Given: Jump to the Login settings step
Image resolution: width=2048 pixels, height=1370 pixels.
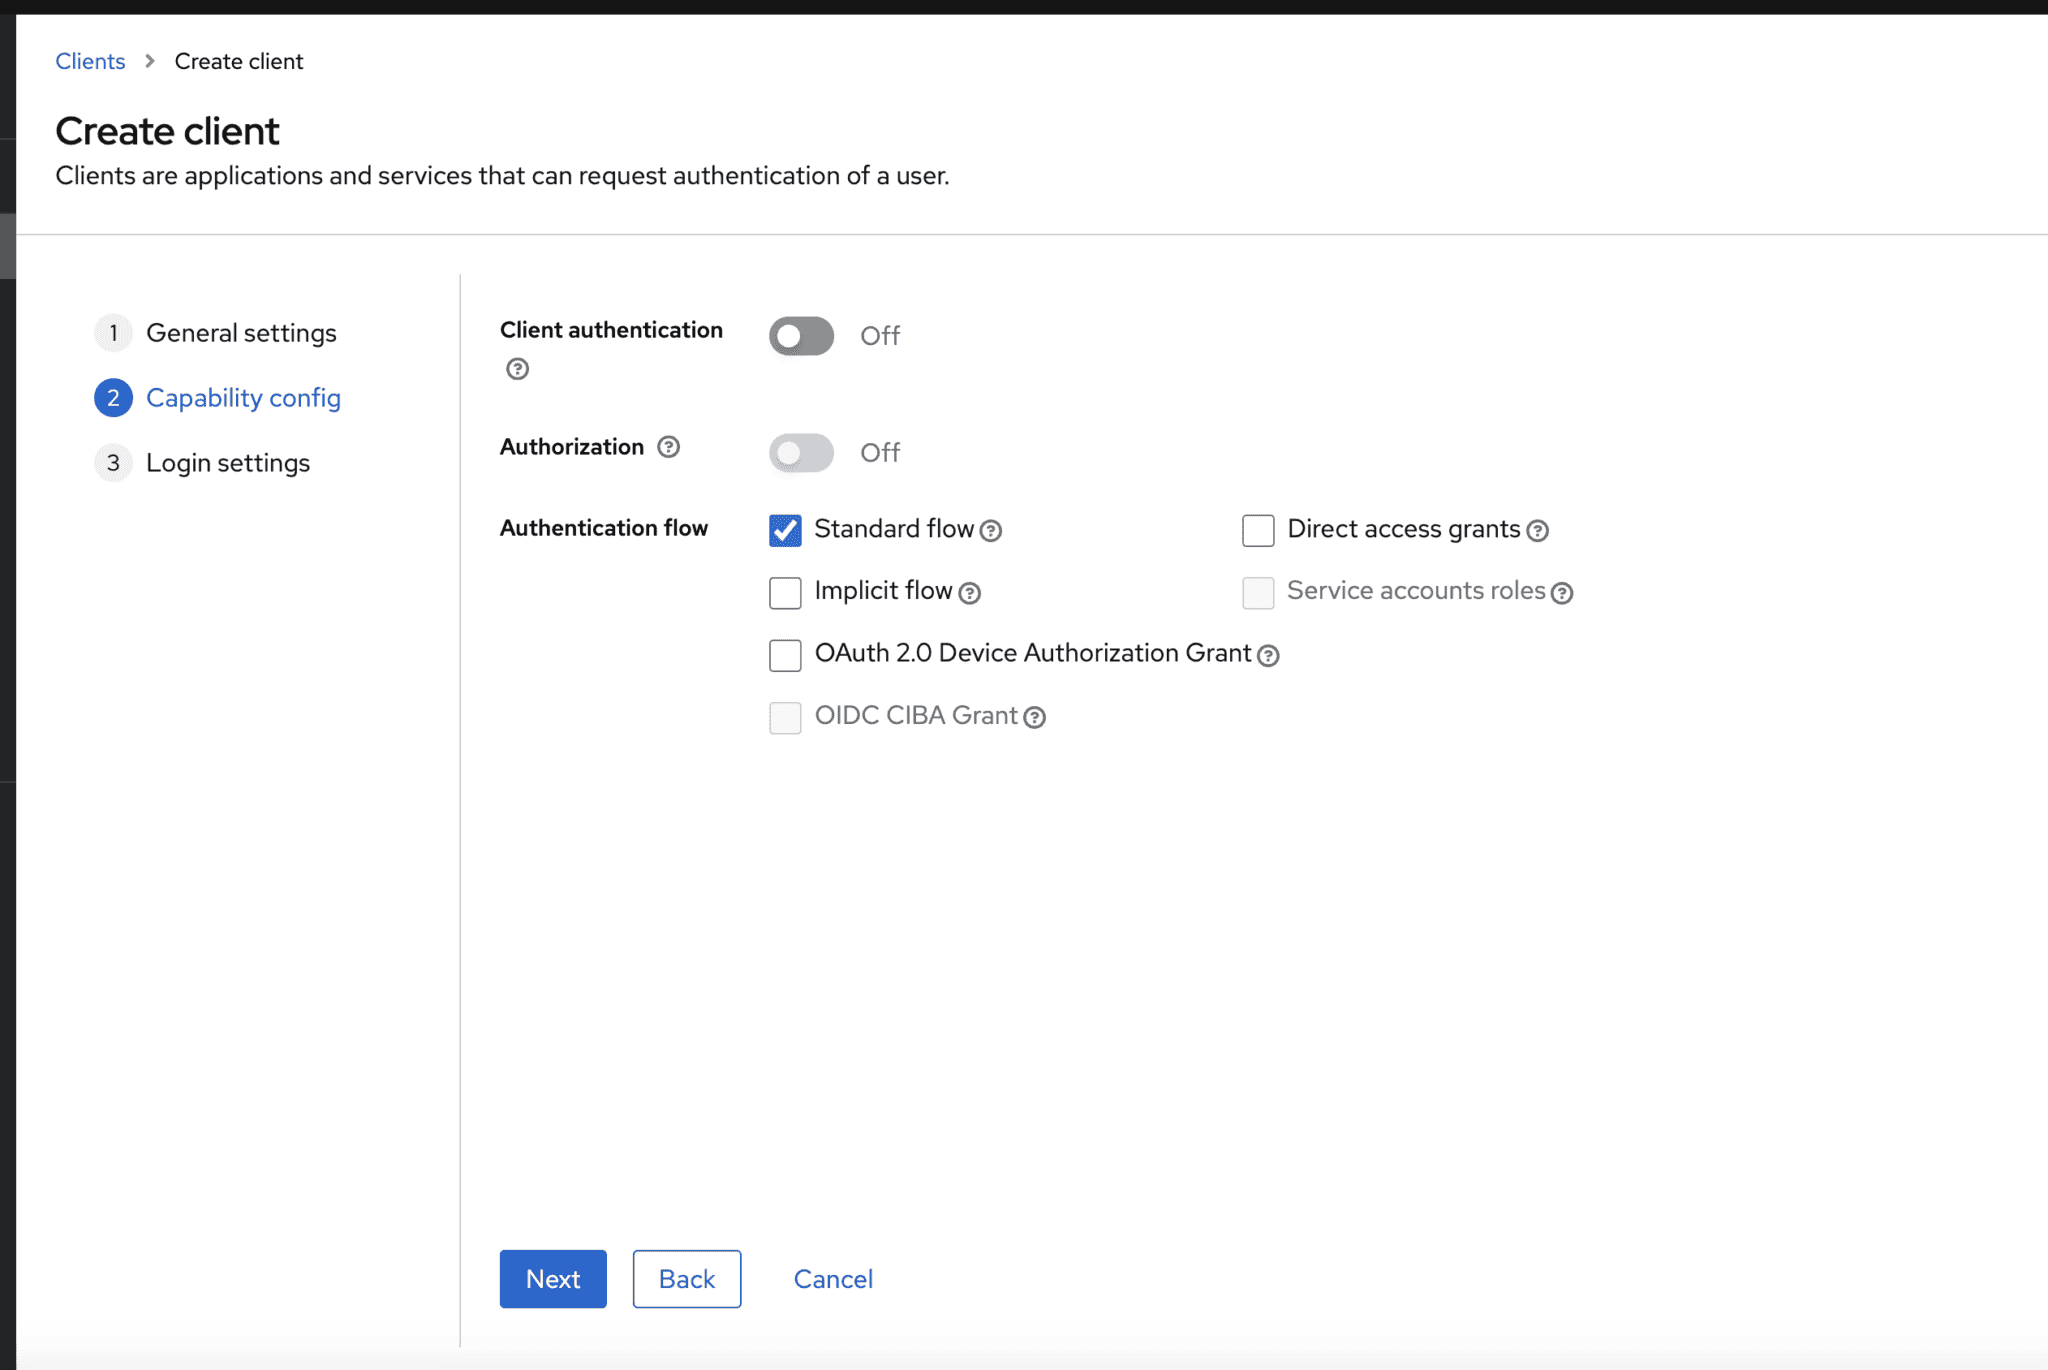Looking at the screenshot, I should tap(228, 462).
